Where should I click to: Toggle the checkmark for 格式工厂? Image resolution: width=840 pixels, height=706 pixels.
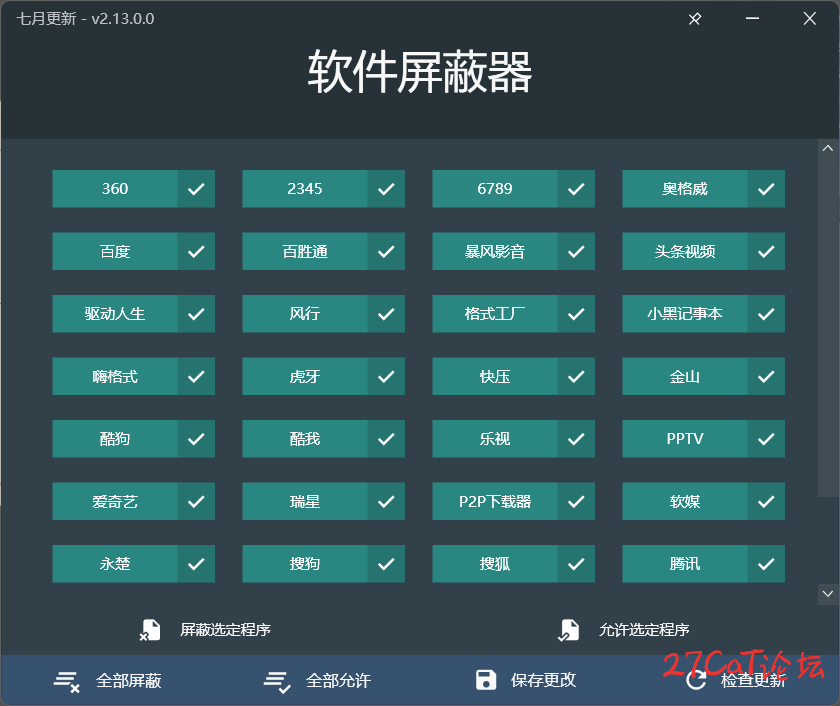[x=576, y=314]
